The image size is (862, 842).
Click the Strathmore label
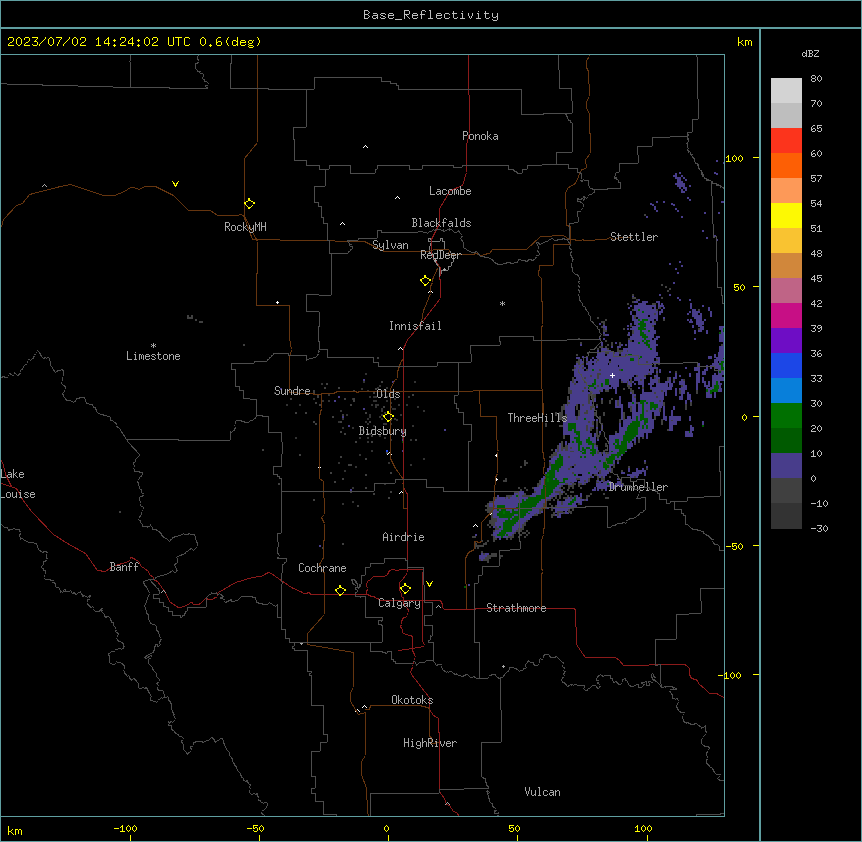pyautogui.click(x=516, y=608)
